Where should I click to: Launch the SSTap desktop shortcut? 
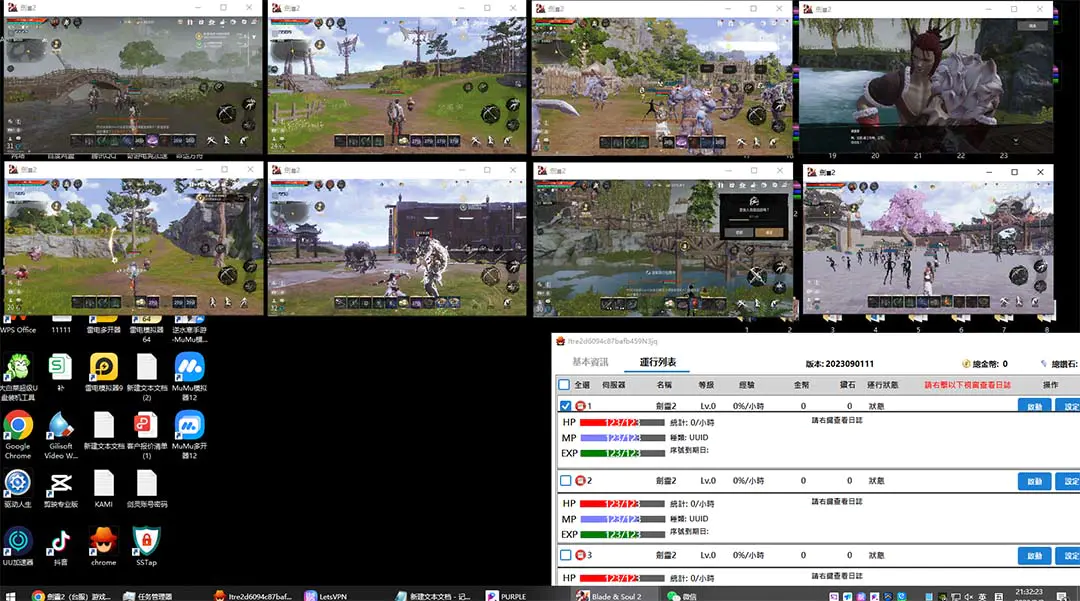click(x=146, y=542)
